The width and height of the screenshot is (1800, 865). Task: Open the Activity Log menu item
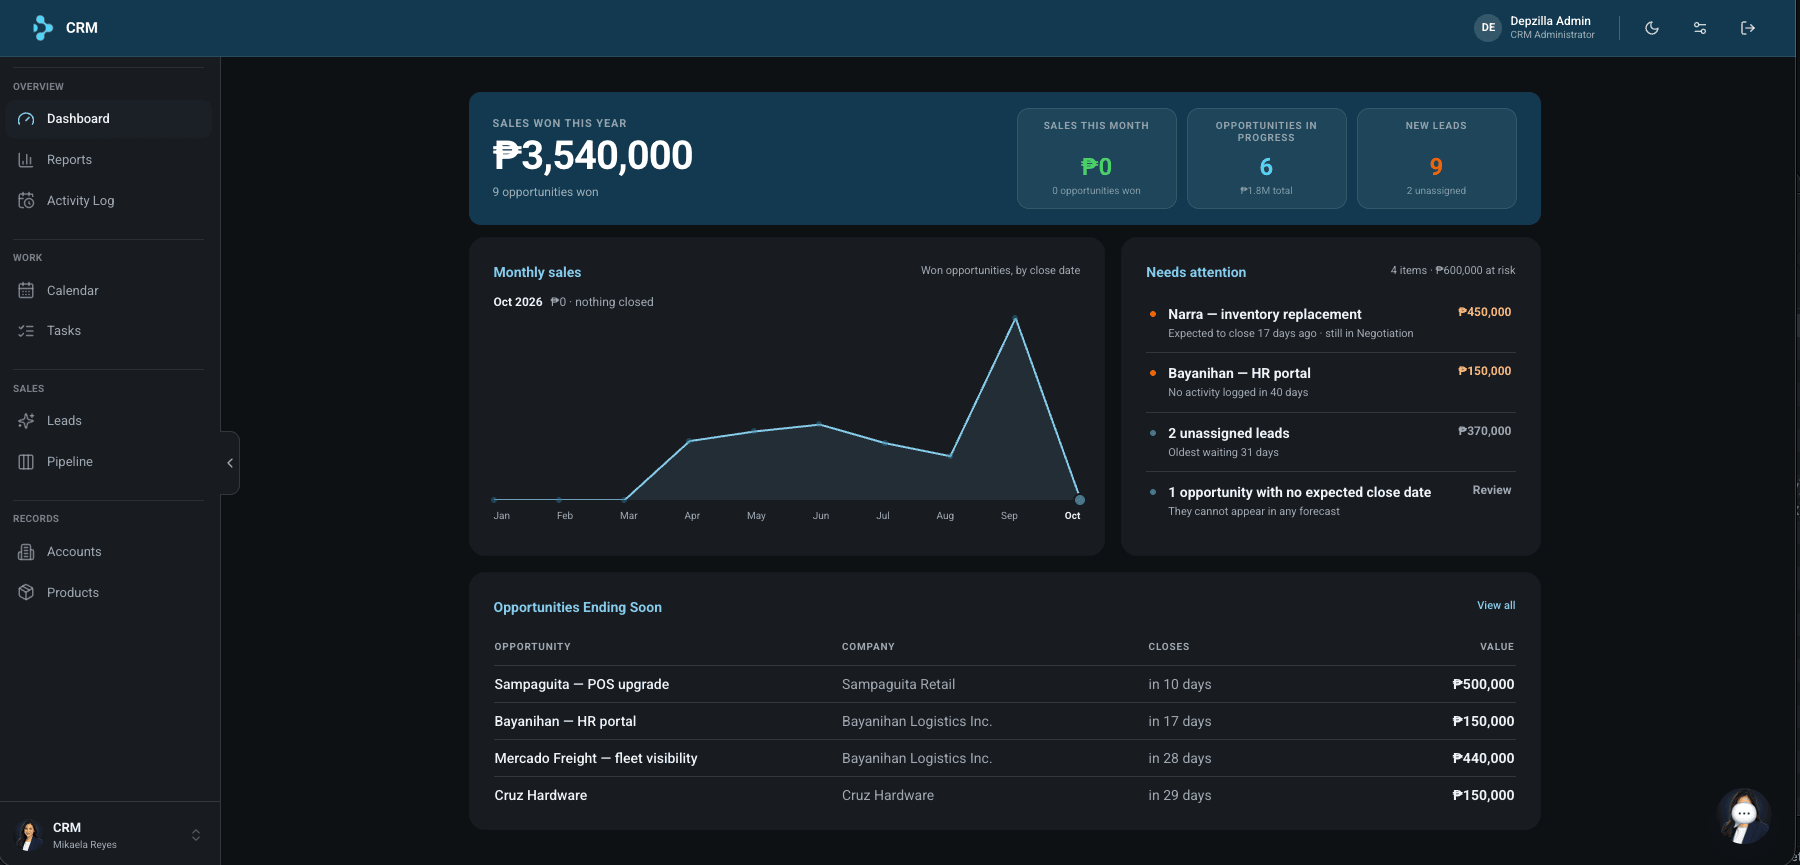point(108,201)
